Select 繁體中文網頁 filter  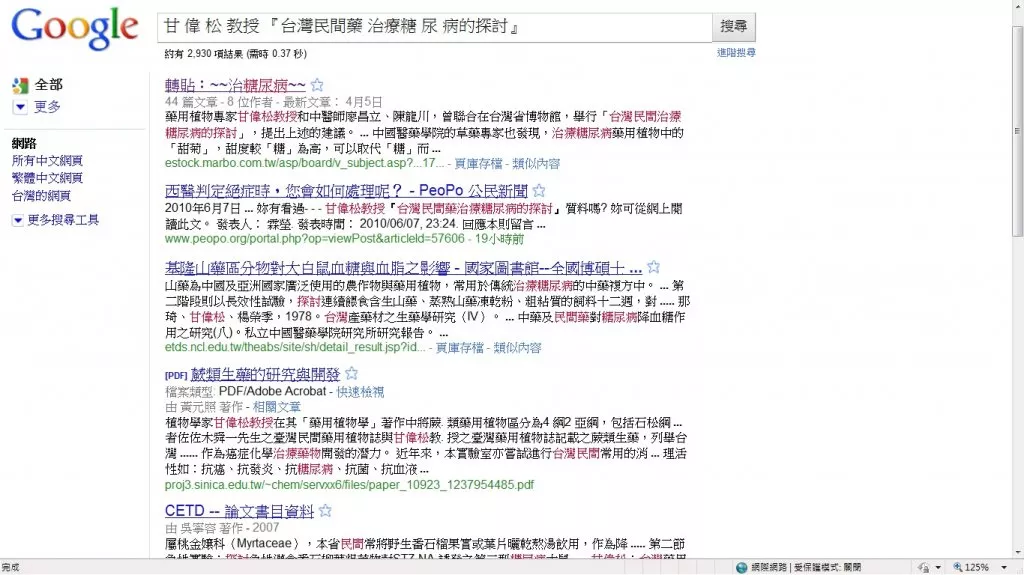pyautogui.click(x=47, y=178)
